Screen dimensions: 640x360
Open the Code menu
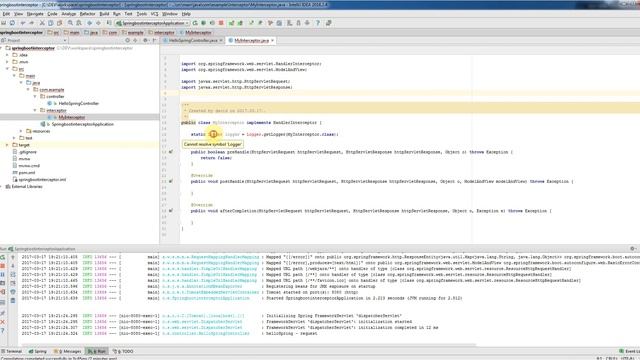52,14
